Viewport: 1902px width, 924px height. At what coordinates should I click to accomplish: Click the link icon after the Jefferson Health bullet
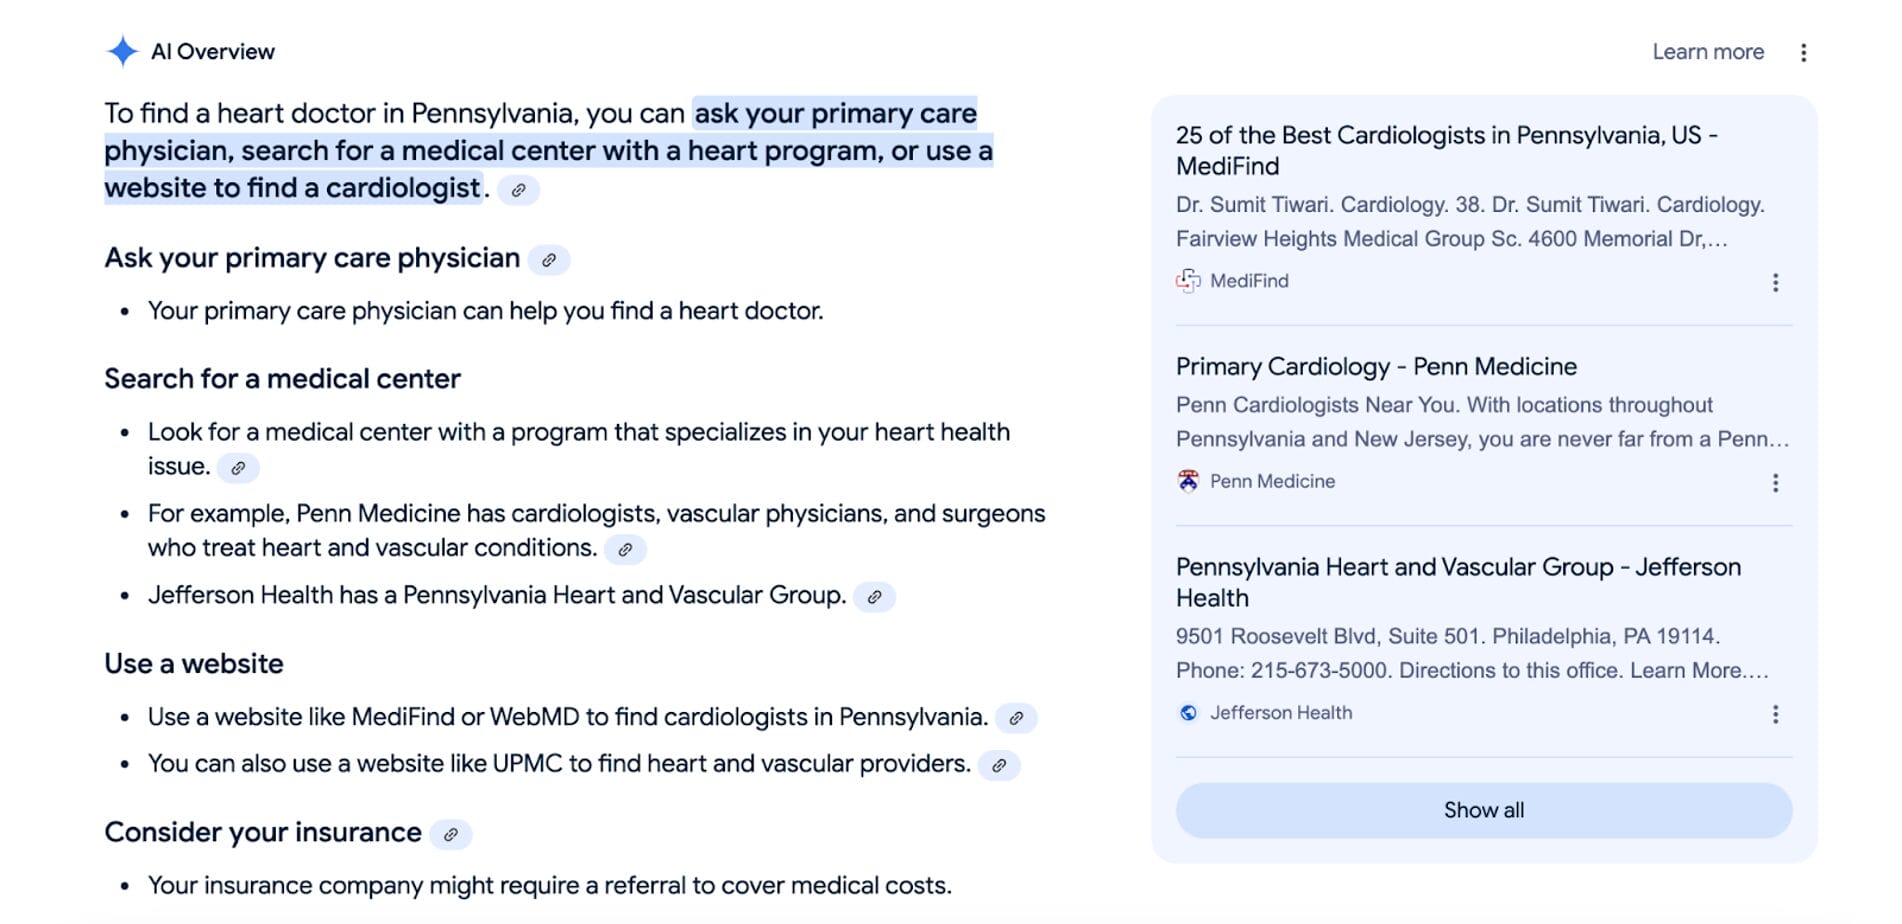876,597
